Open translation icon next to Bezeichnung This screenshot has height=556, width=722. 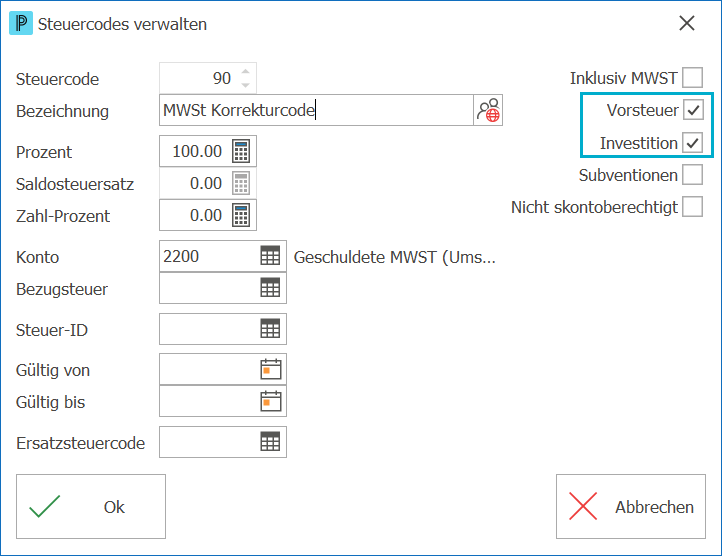click(x=488, y=110)
